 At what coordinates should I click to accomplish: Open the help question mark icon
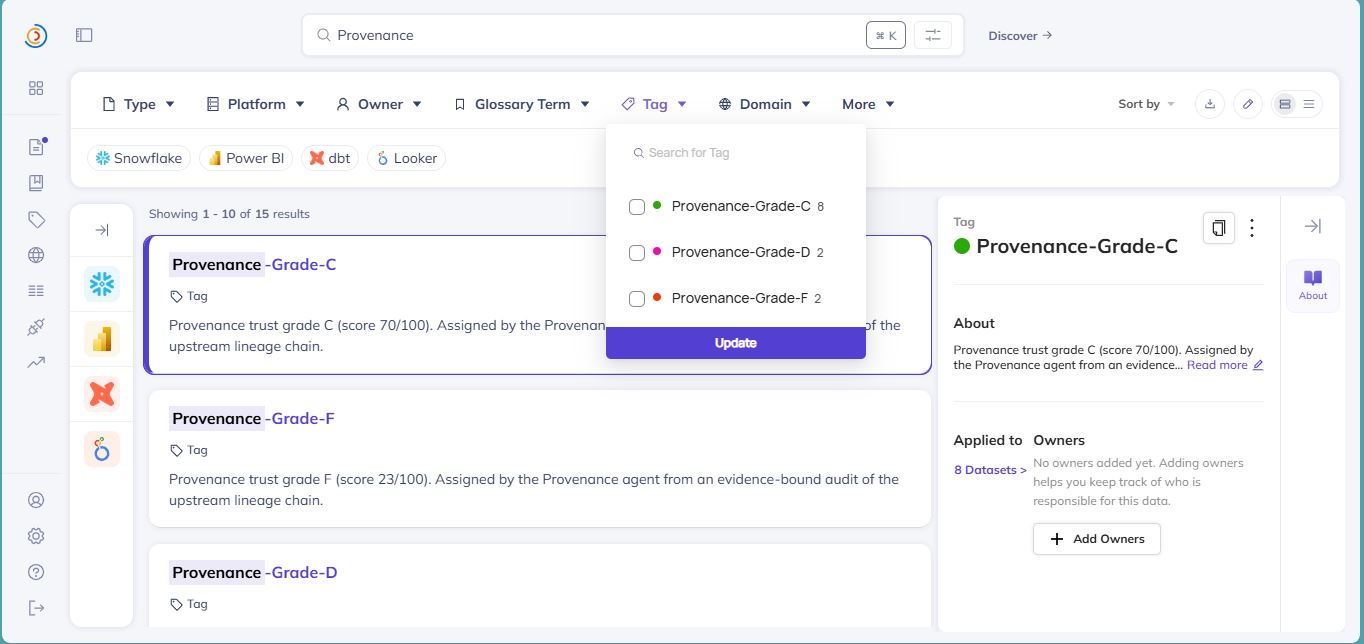point(36,572)
